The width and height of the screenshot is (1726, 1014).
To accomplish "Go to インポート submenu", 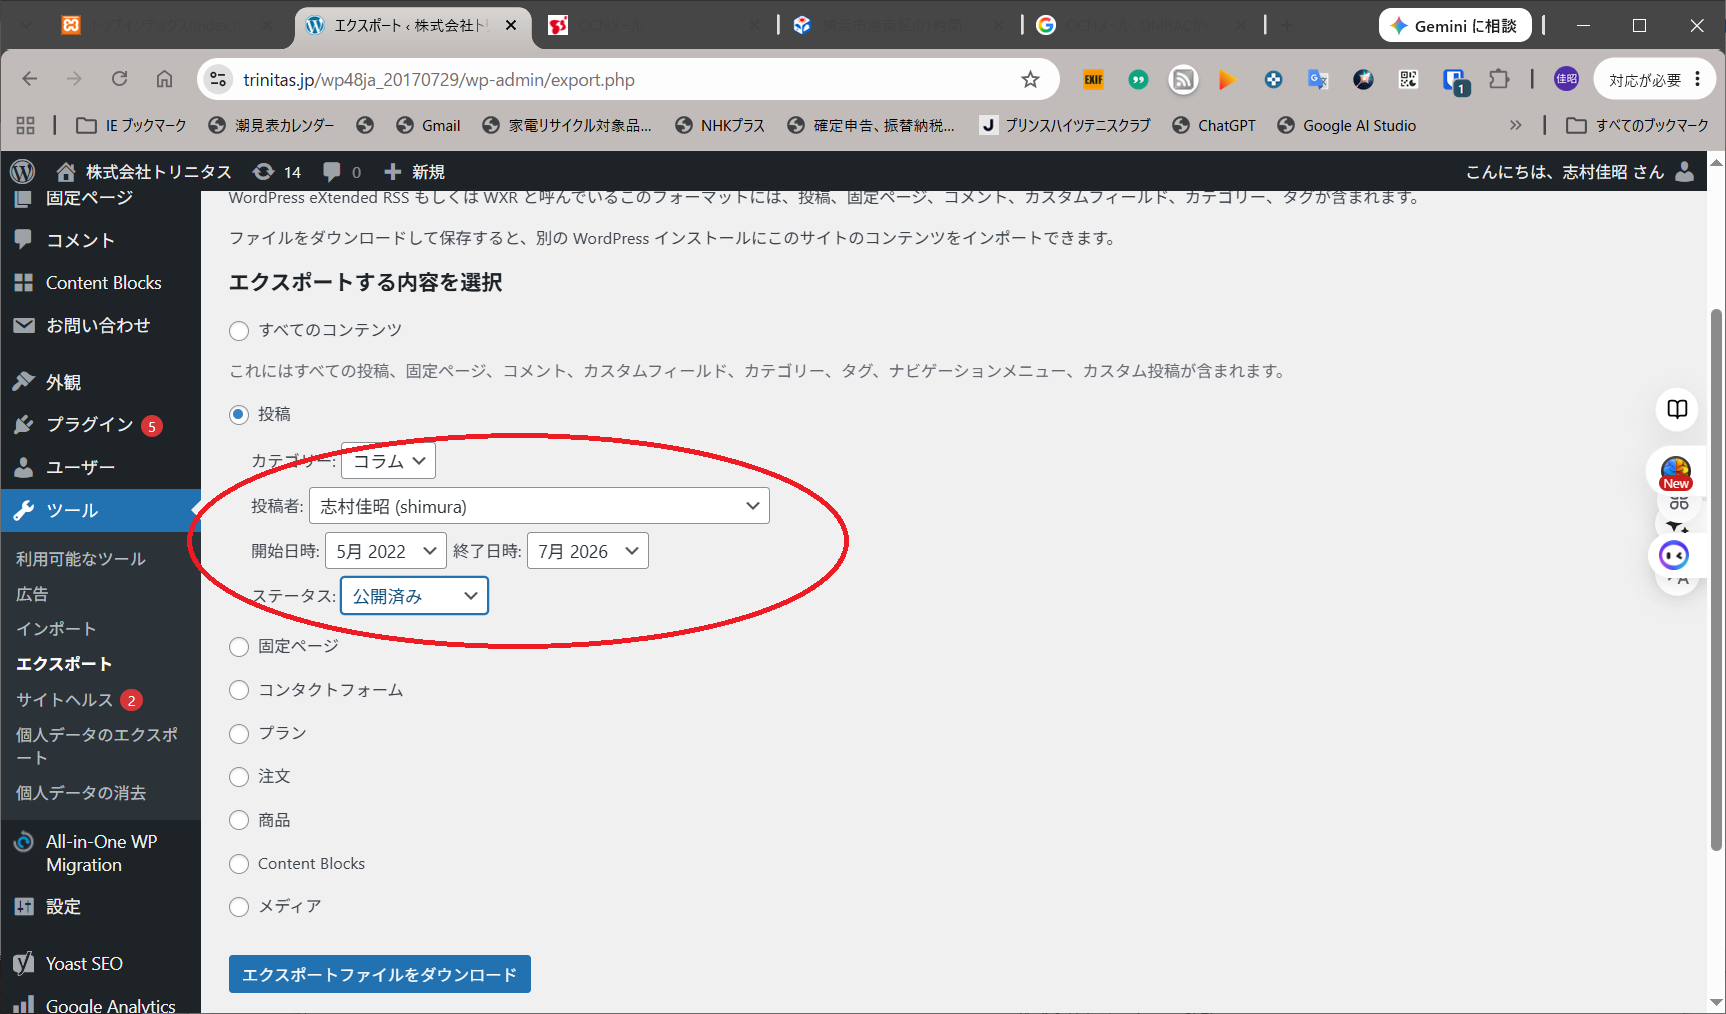I will [56, 629].
